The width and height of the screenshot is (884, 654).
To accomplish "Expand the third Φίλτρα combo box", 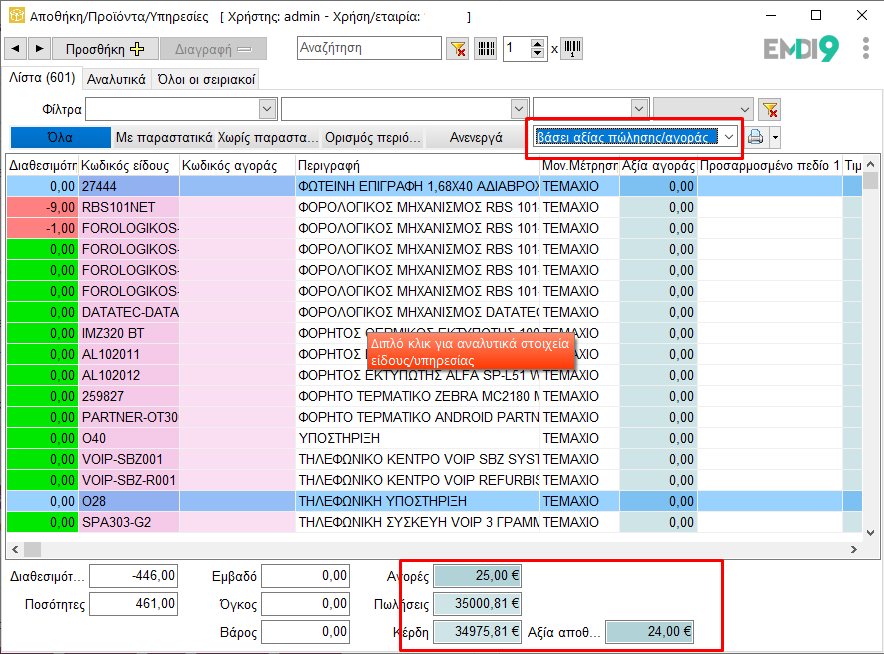I will tap(639, 109).
